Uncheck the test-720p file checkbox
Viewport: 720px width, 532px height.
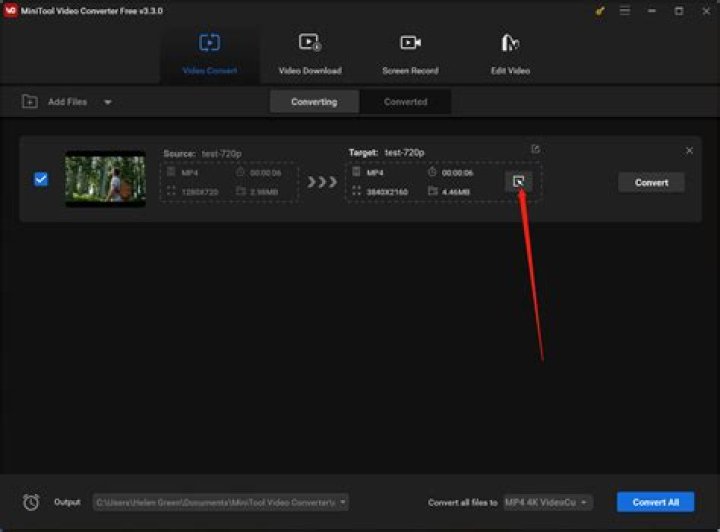[x=41, y=180]
